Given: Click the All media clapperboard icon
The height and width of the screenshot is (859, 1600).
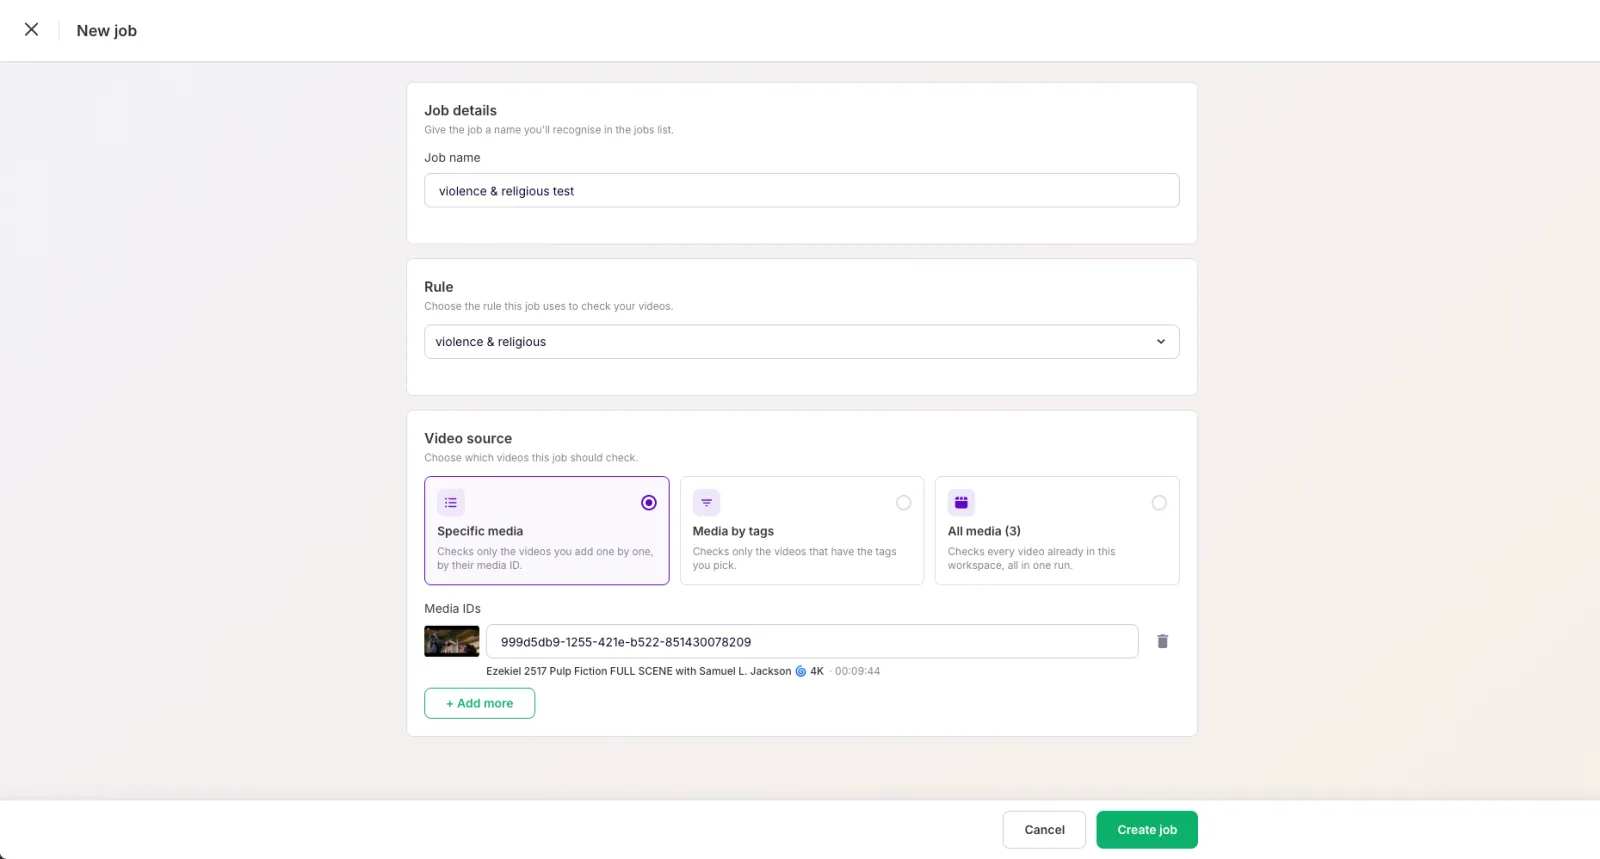Looking at the screenshot, I should click(961, 503).
